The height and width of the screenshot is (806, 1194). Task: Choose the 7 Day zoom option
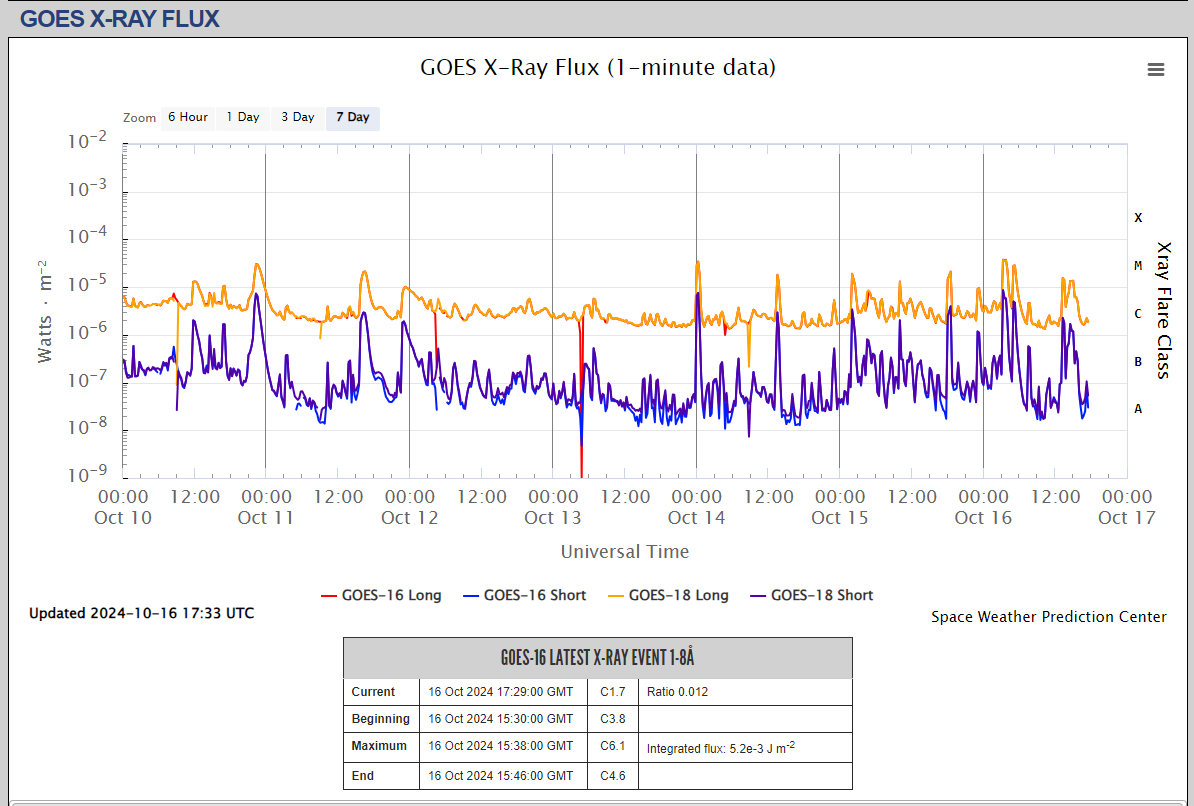click(352, 118)
